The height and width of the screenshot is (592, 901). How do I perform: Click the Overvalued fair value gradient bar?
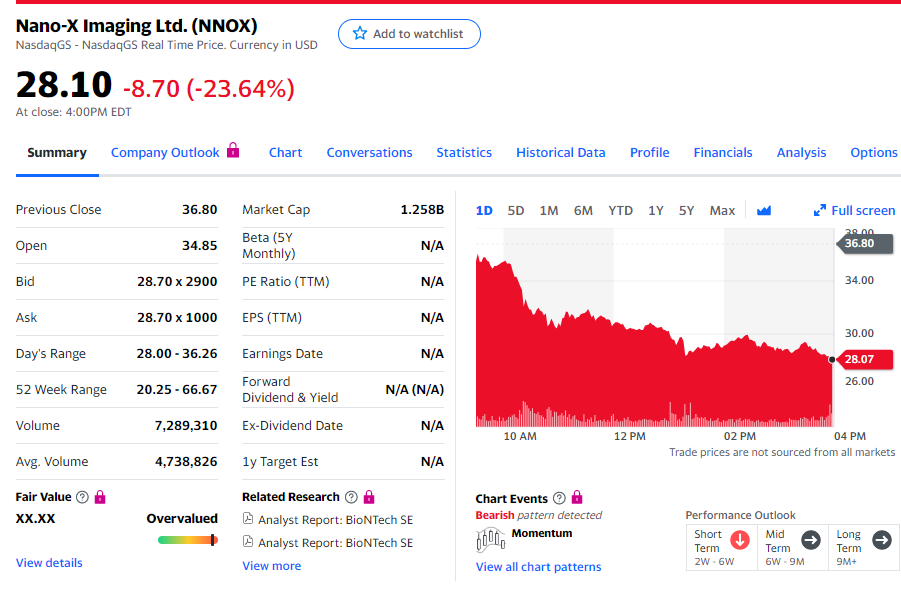click(x=187, y=540)
